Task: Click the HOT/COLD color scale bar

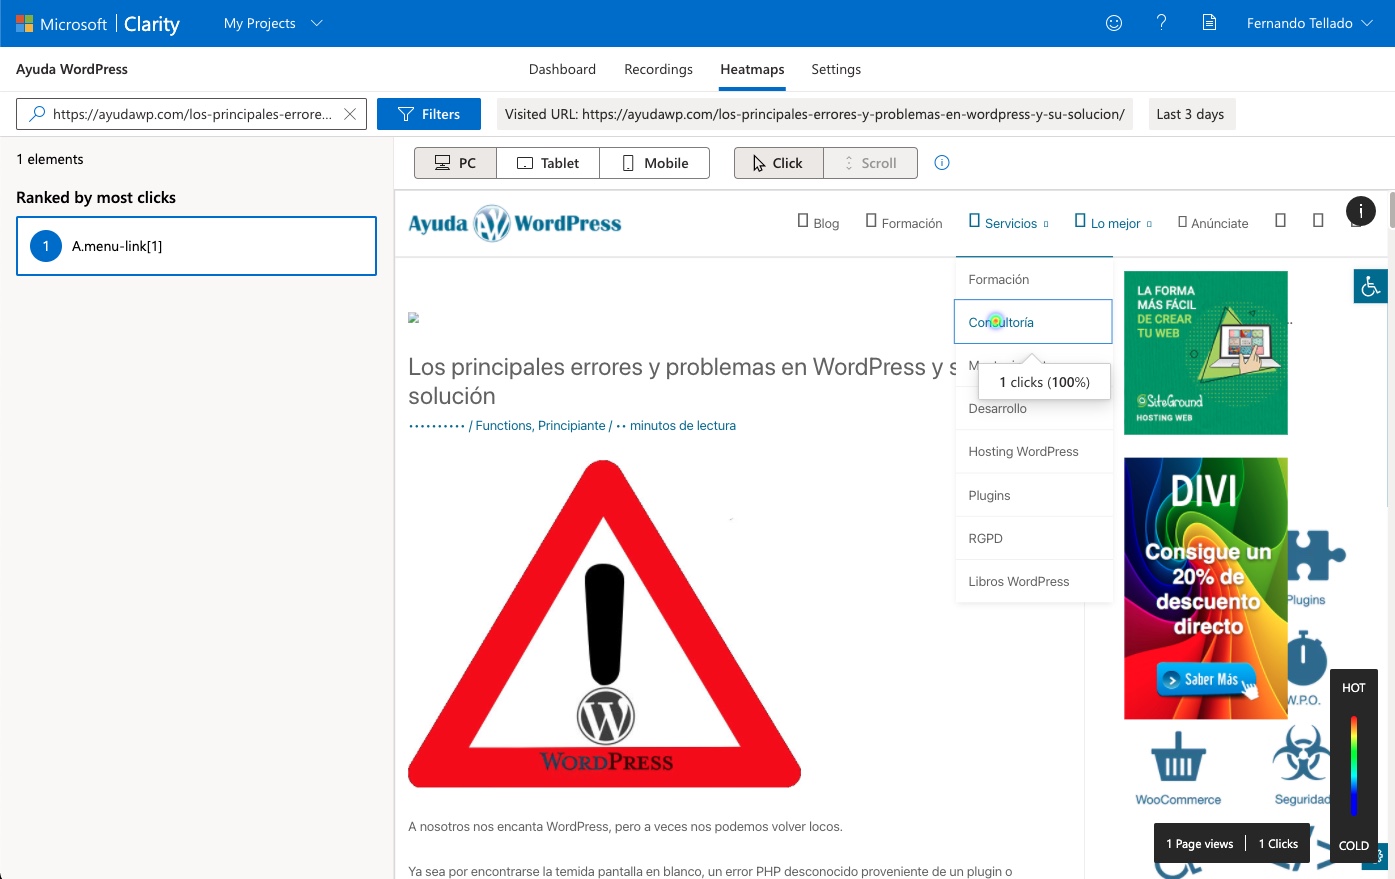Action: 1353,766
